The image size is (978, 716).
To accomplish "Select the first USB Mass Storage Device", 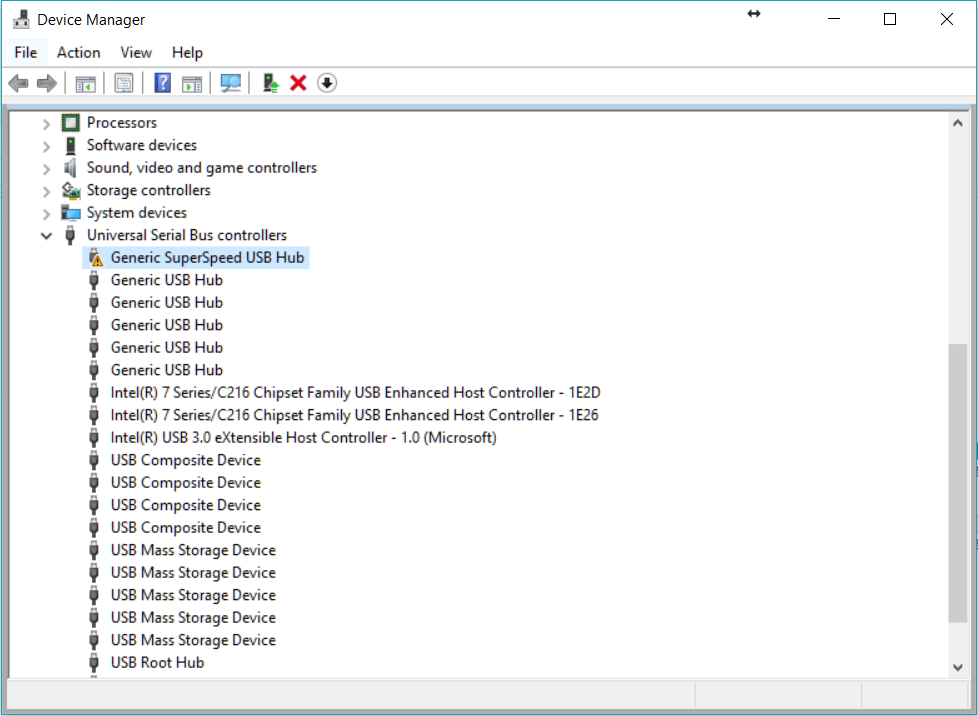I will [x=192, y=549].
